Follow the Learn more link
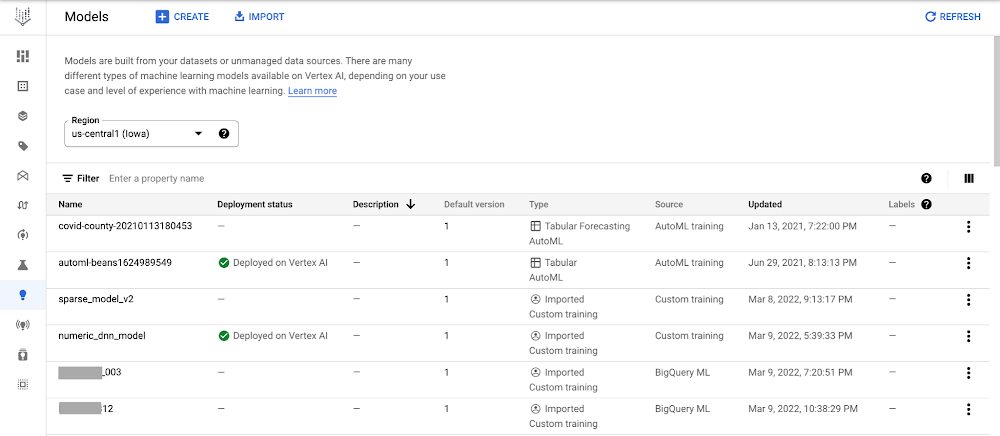Image resolution: width=1000 pixels, height=436 pixels. point(312,91)
